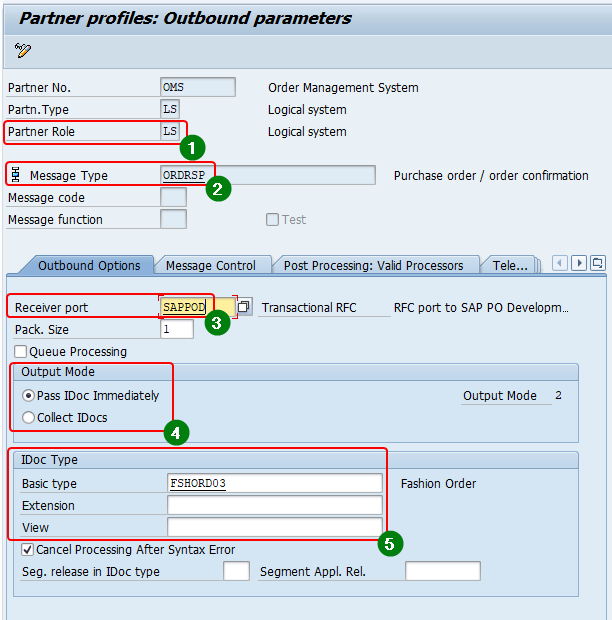Click the Message Type ORDRSP field
The image size is (612, 620).
coord(268,175)
